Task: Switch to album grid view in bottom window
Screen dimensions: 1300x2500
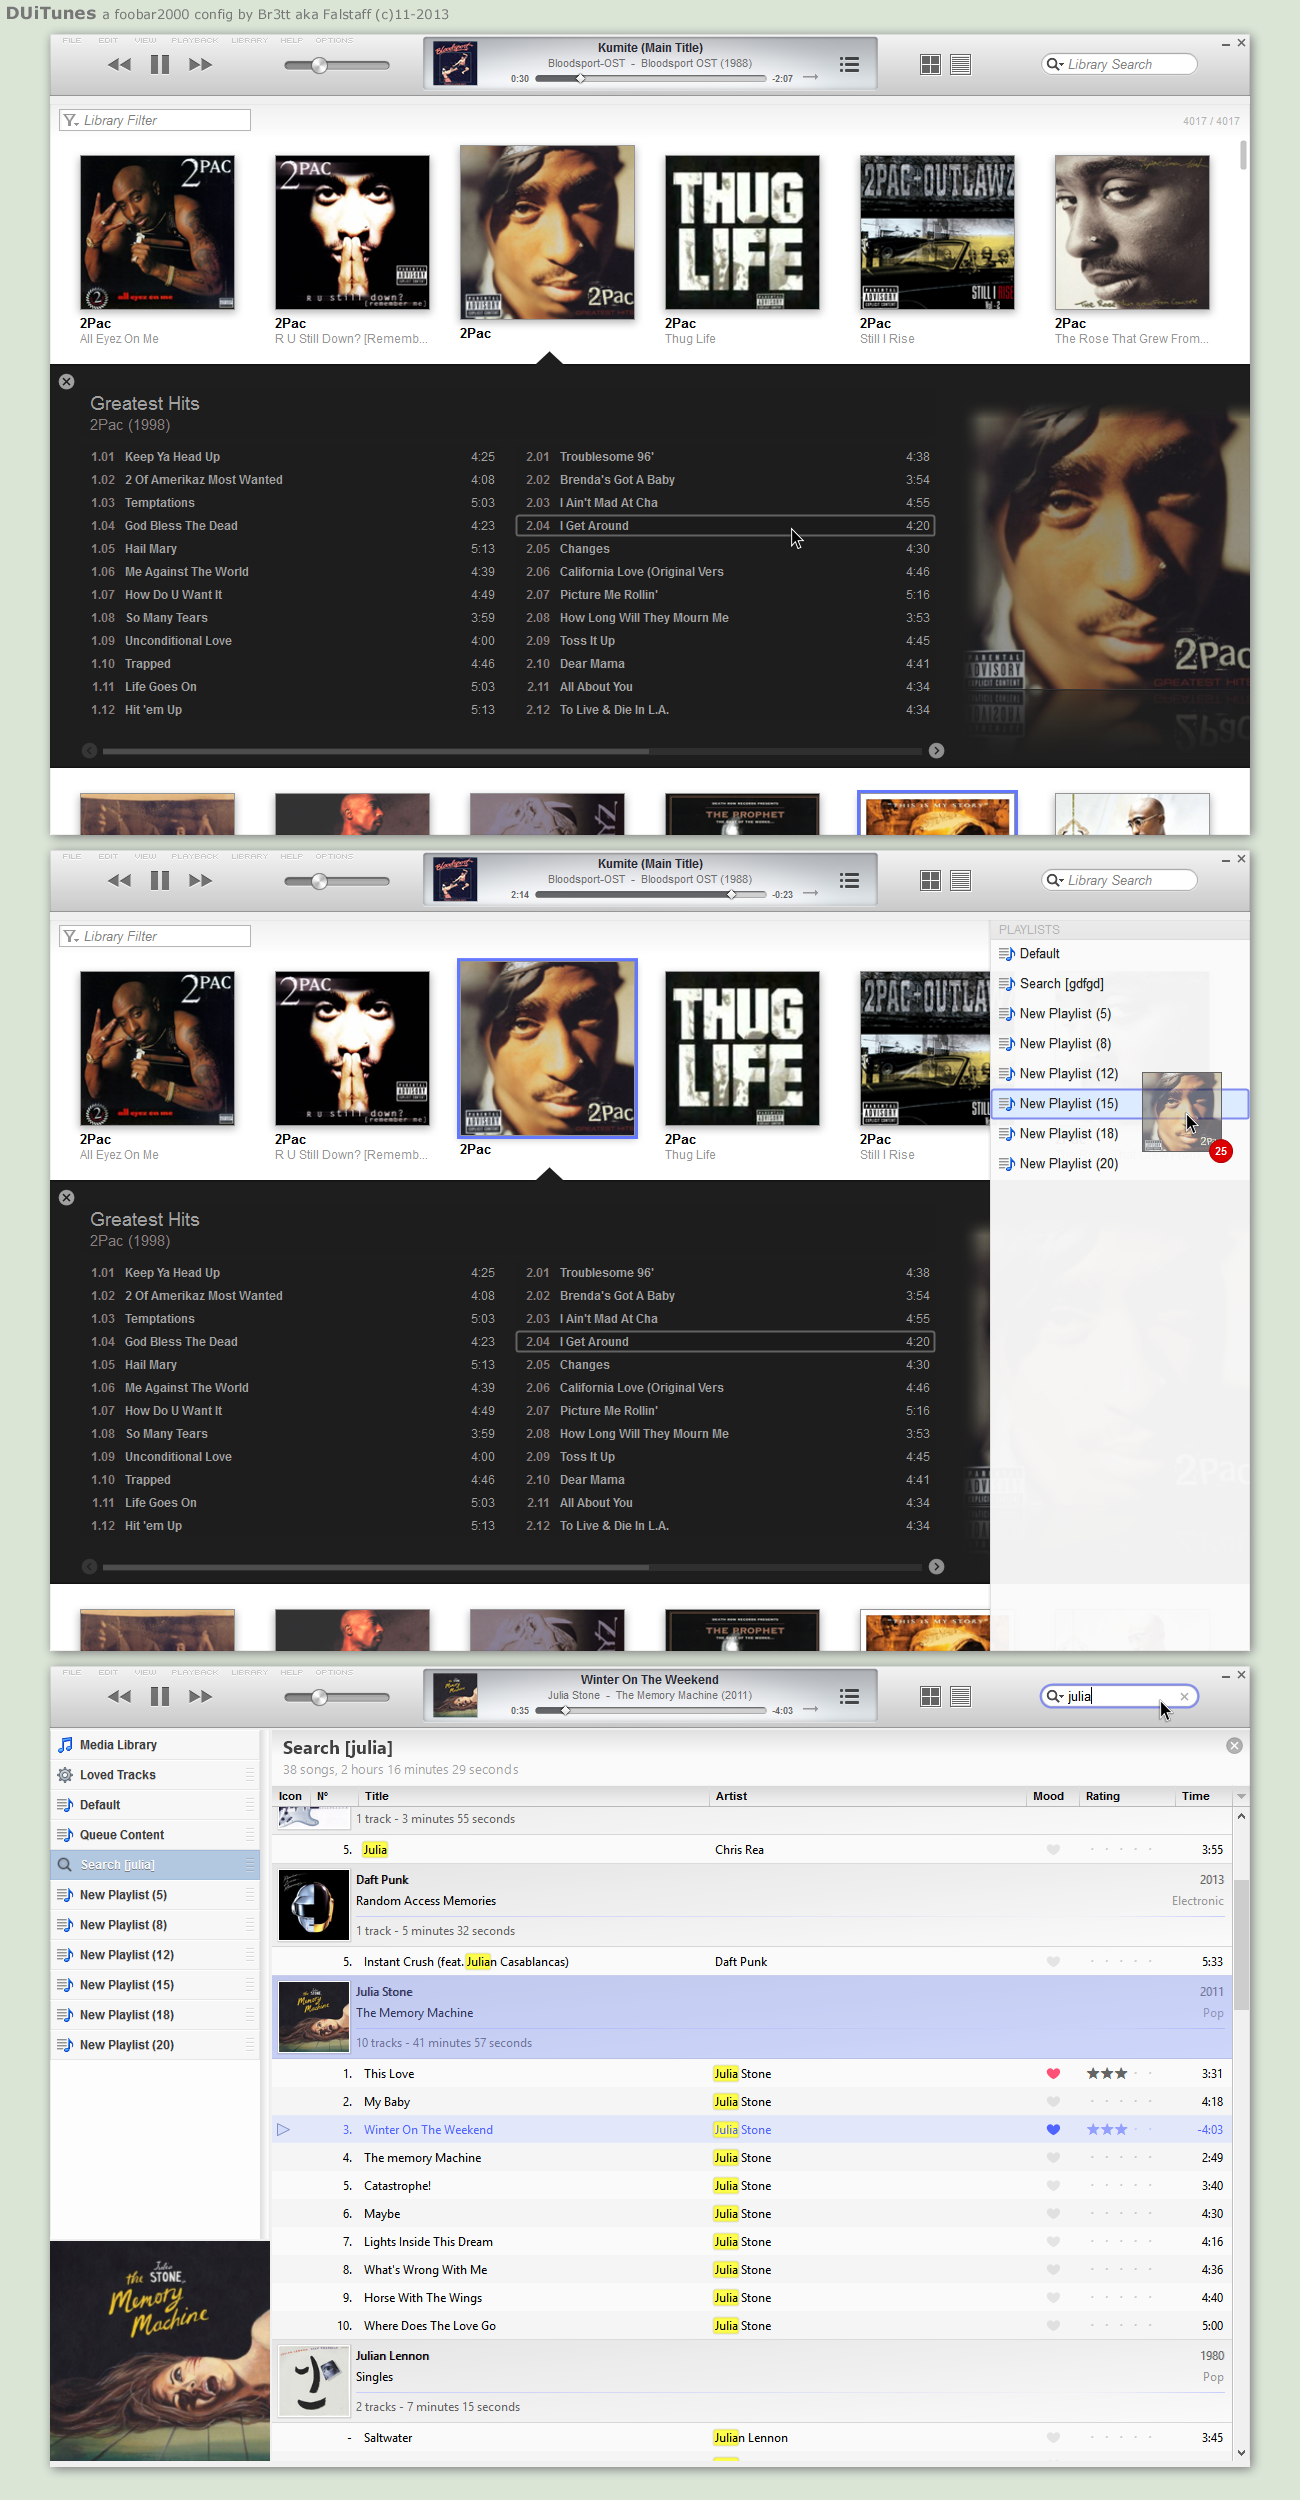Action: coord(930,1697)
